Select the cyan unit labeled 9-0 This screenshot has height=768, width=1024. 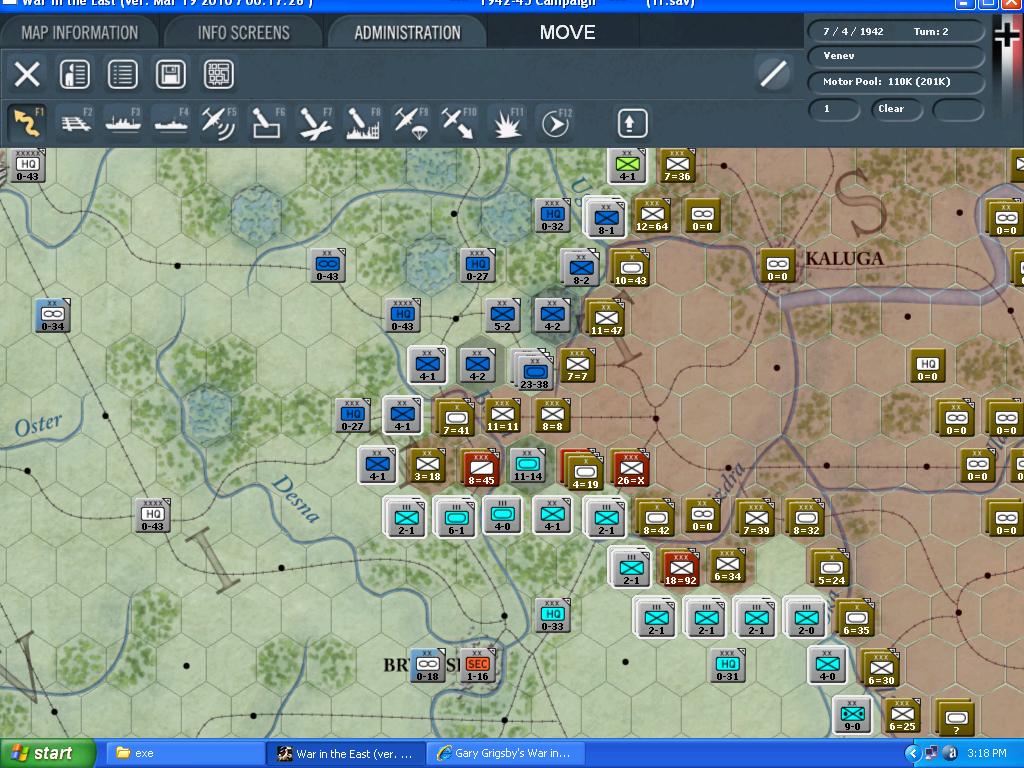click(852, 714)
